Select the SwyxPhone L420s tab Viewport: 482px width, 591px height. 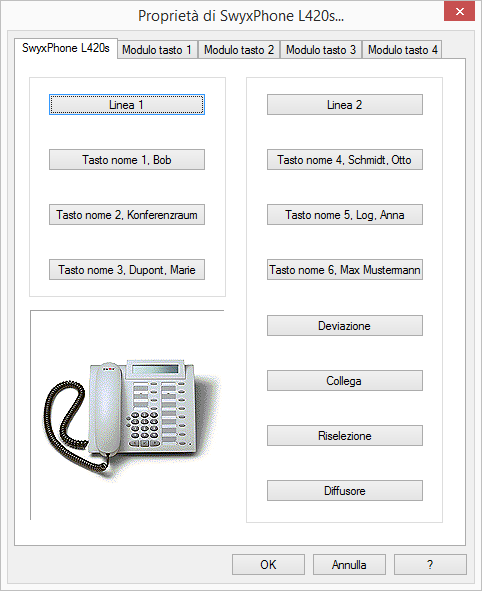(x=66, y=48)
